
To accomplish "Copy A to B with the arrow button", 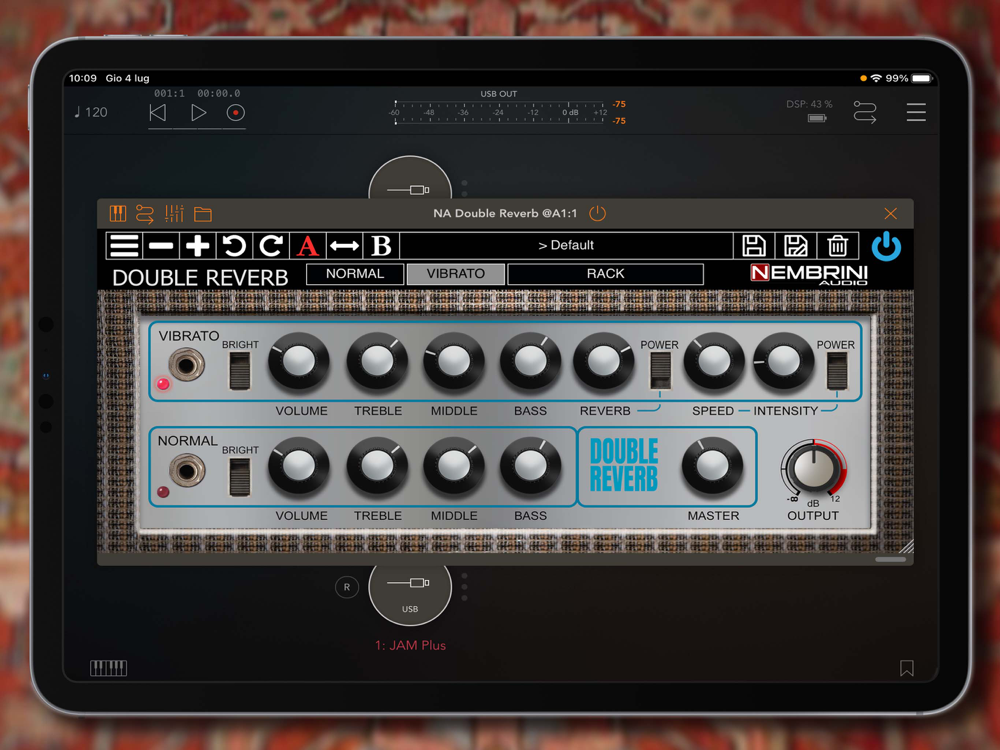I will click(x=344, y=246).
